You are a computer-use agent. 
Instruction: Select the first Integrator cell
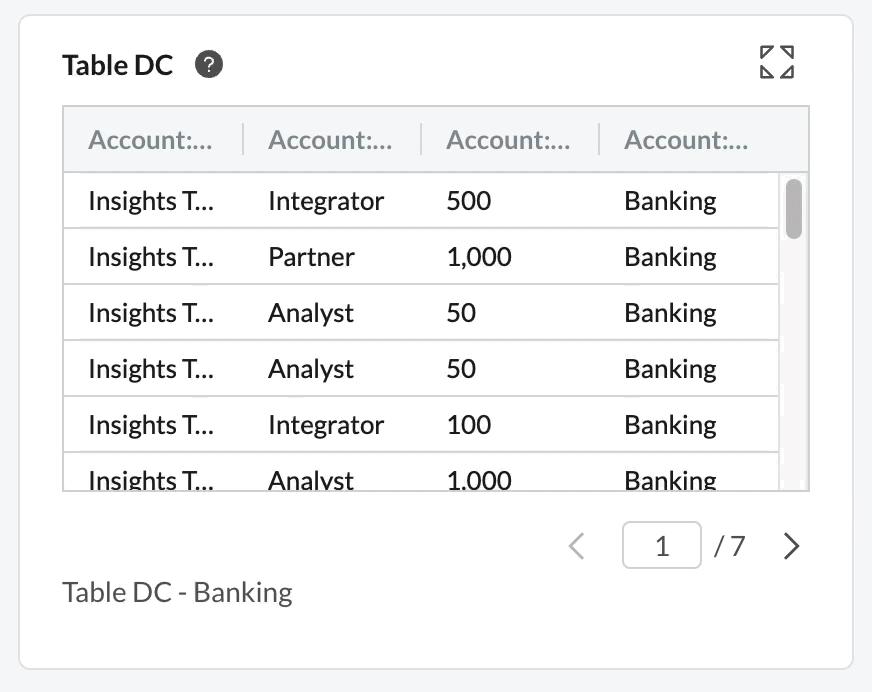326,201
